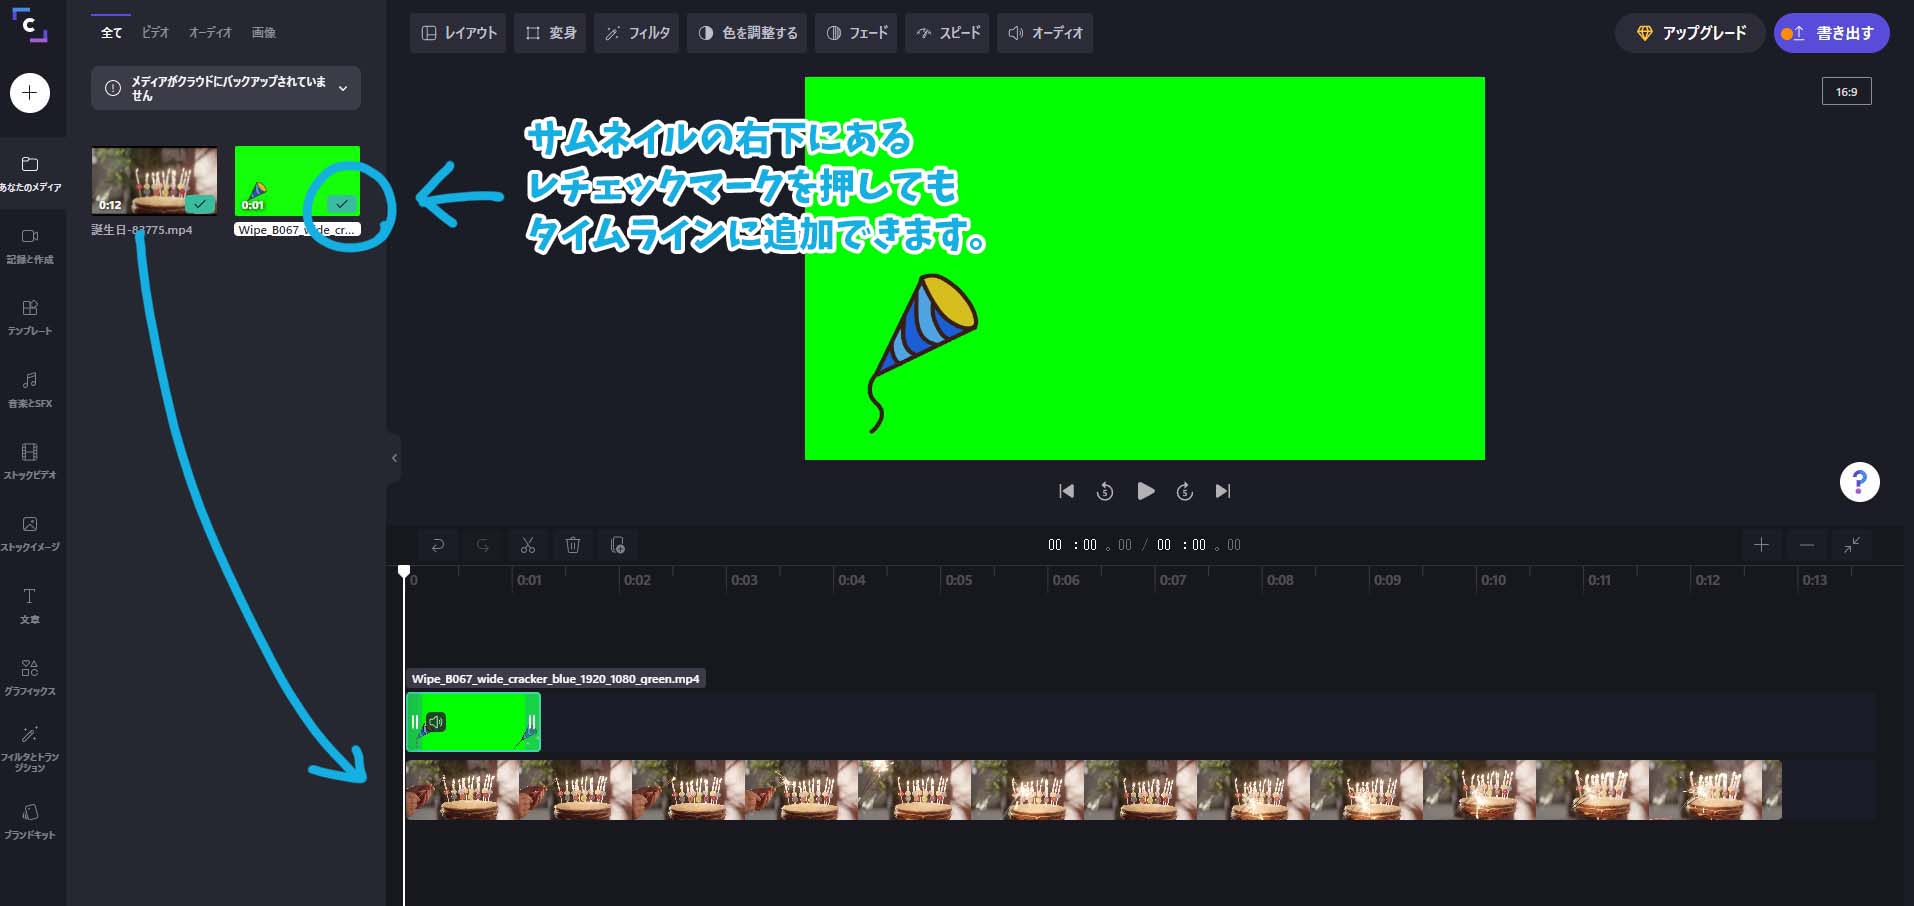Screen dimensions: 1914x906
Task: Toggle checkmark on green cracker thumbnail
Action: 342,204
